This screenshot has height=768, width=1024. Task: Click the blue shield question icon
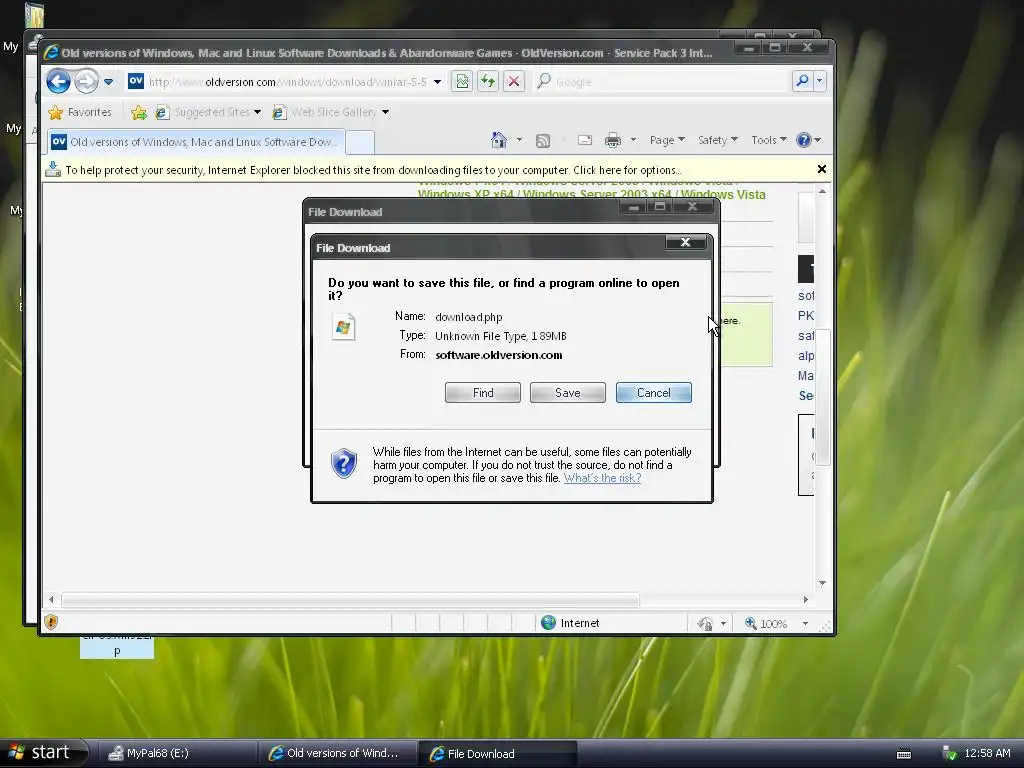click(x=344, y=463)
